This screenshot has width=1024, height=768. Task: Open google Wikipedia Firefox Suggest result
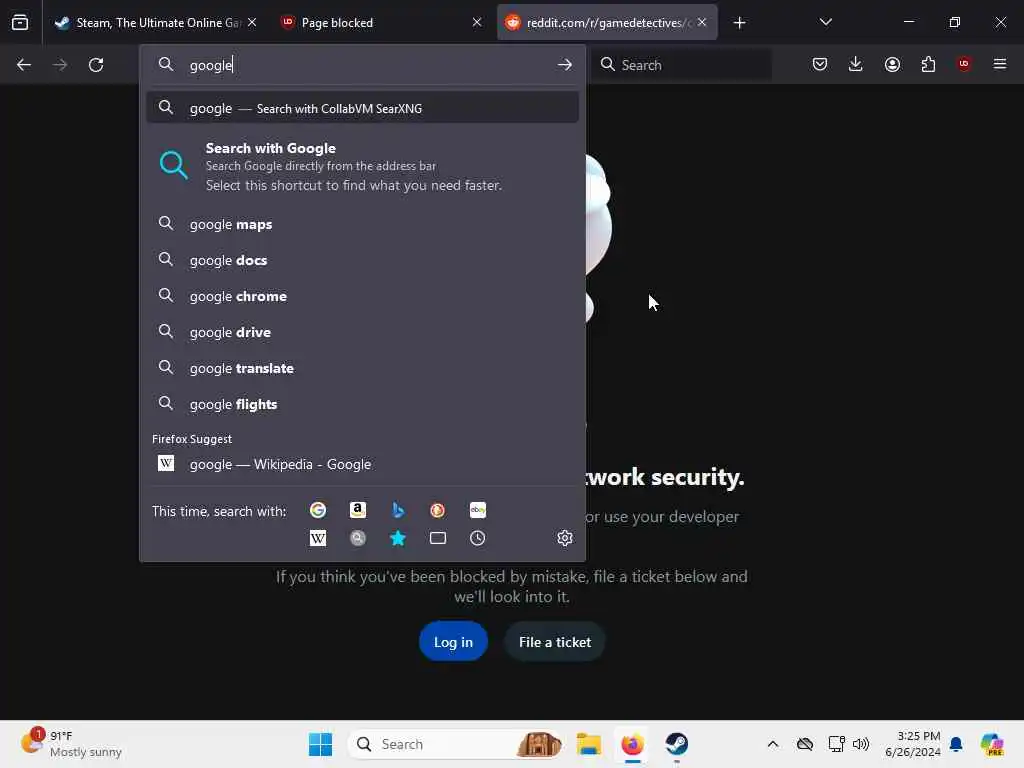362,464
